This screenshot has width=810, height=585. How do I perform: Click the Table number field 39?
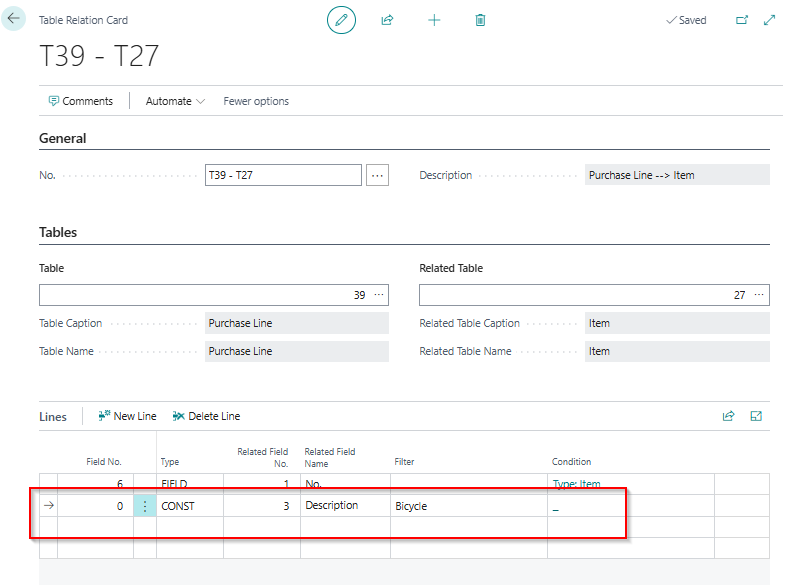214,295
